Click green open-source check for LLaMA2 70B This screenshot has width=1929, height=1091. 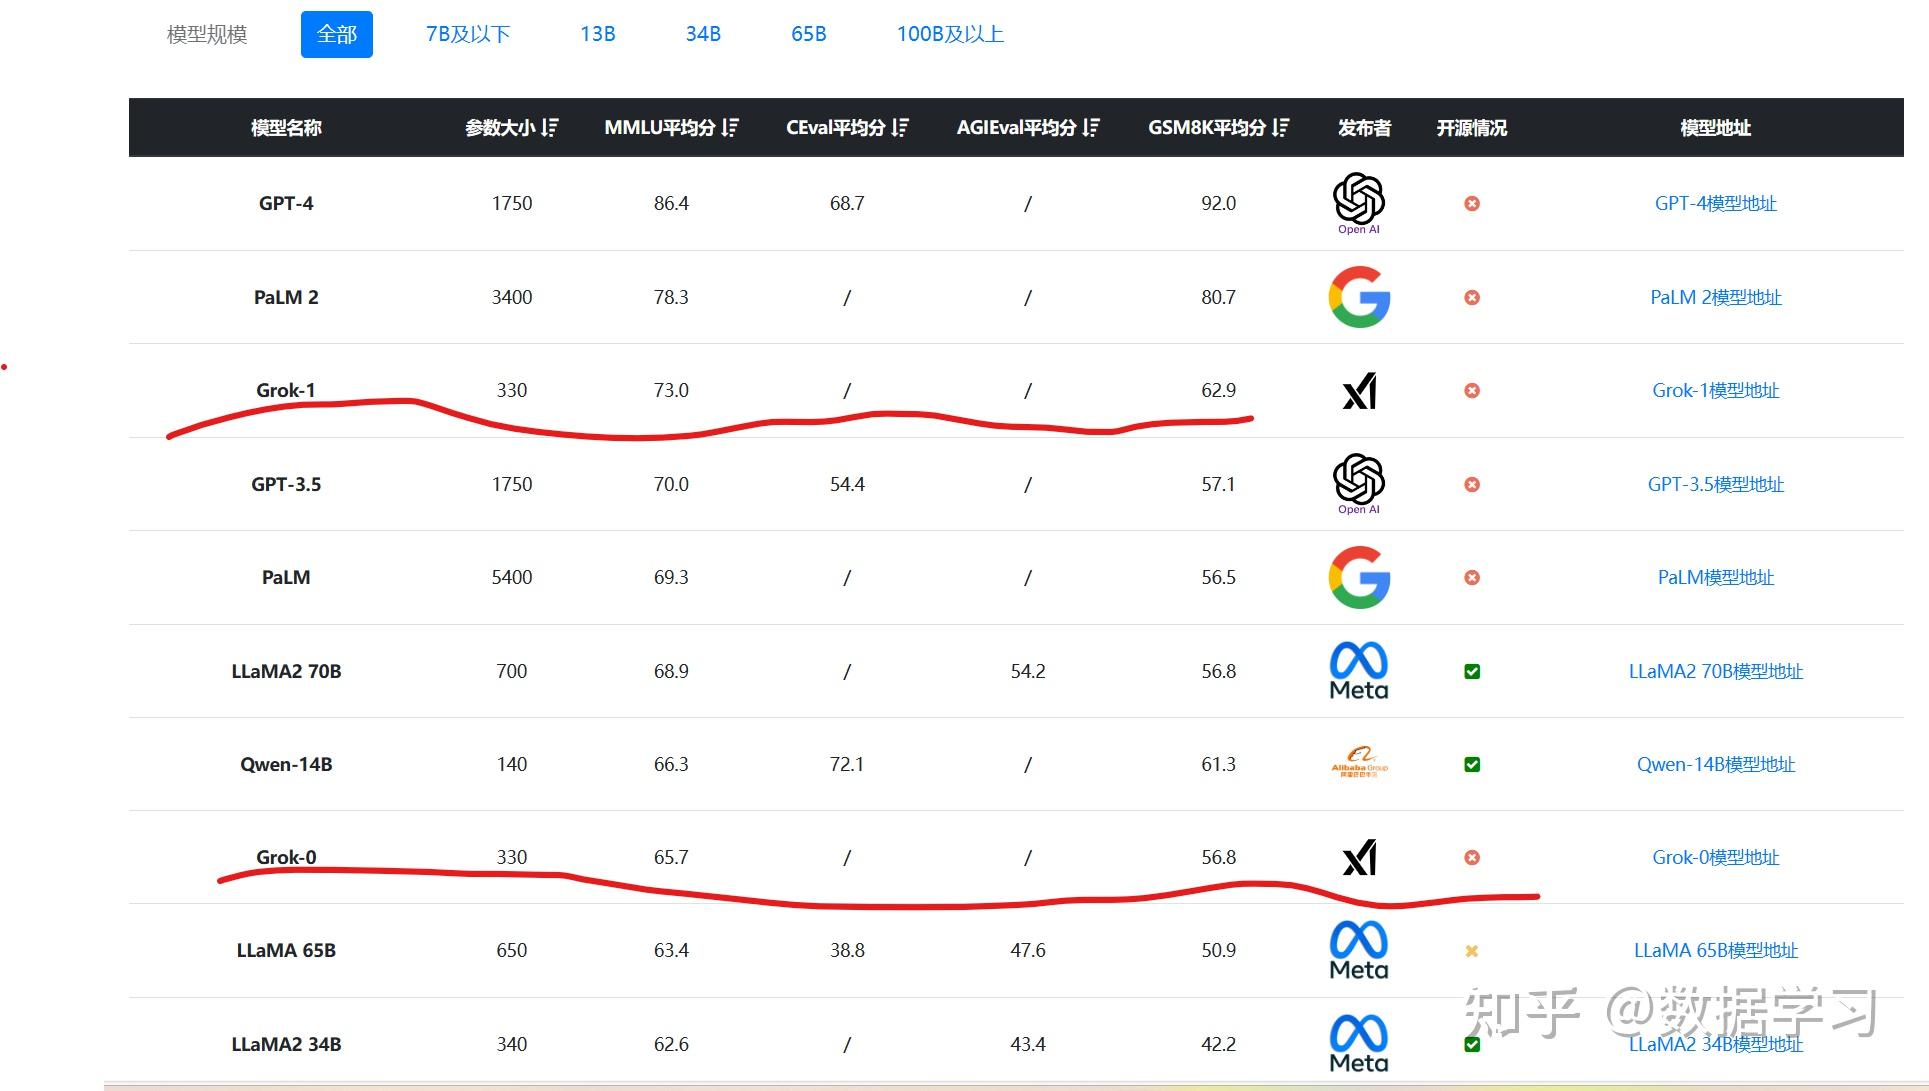pos(1472,671)
